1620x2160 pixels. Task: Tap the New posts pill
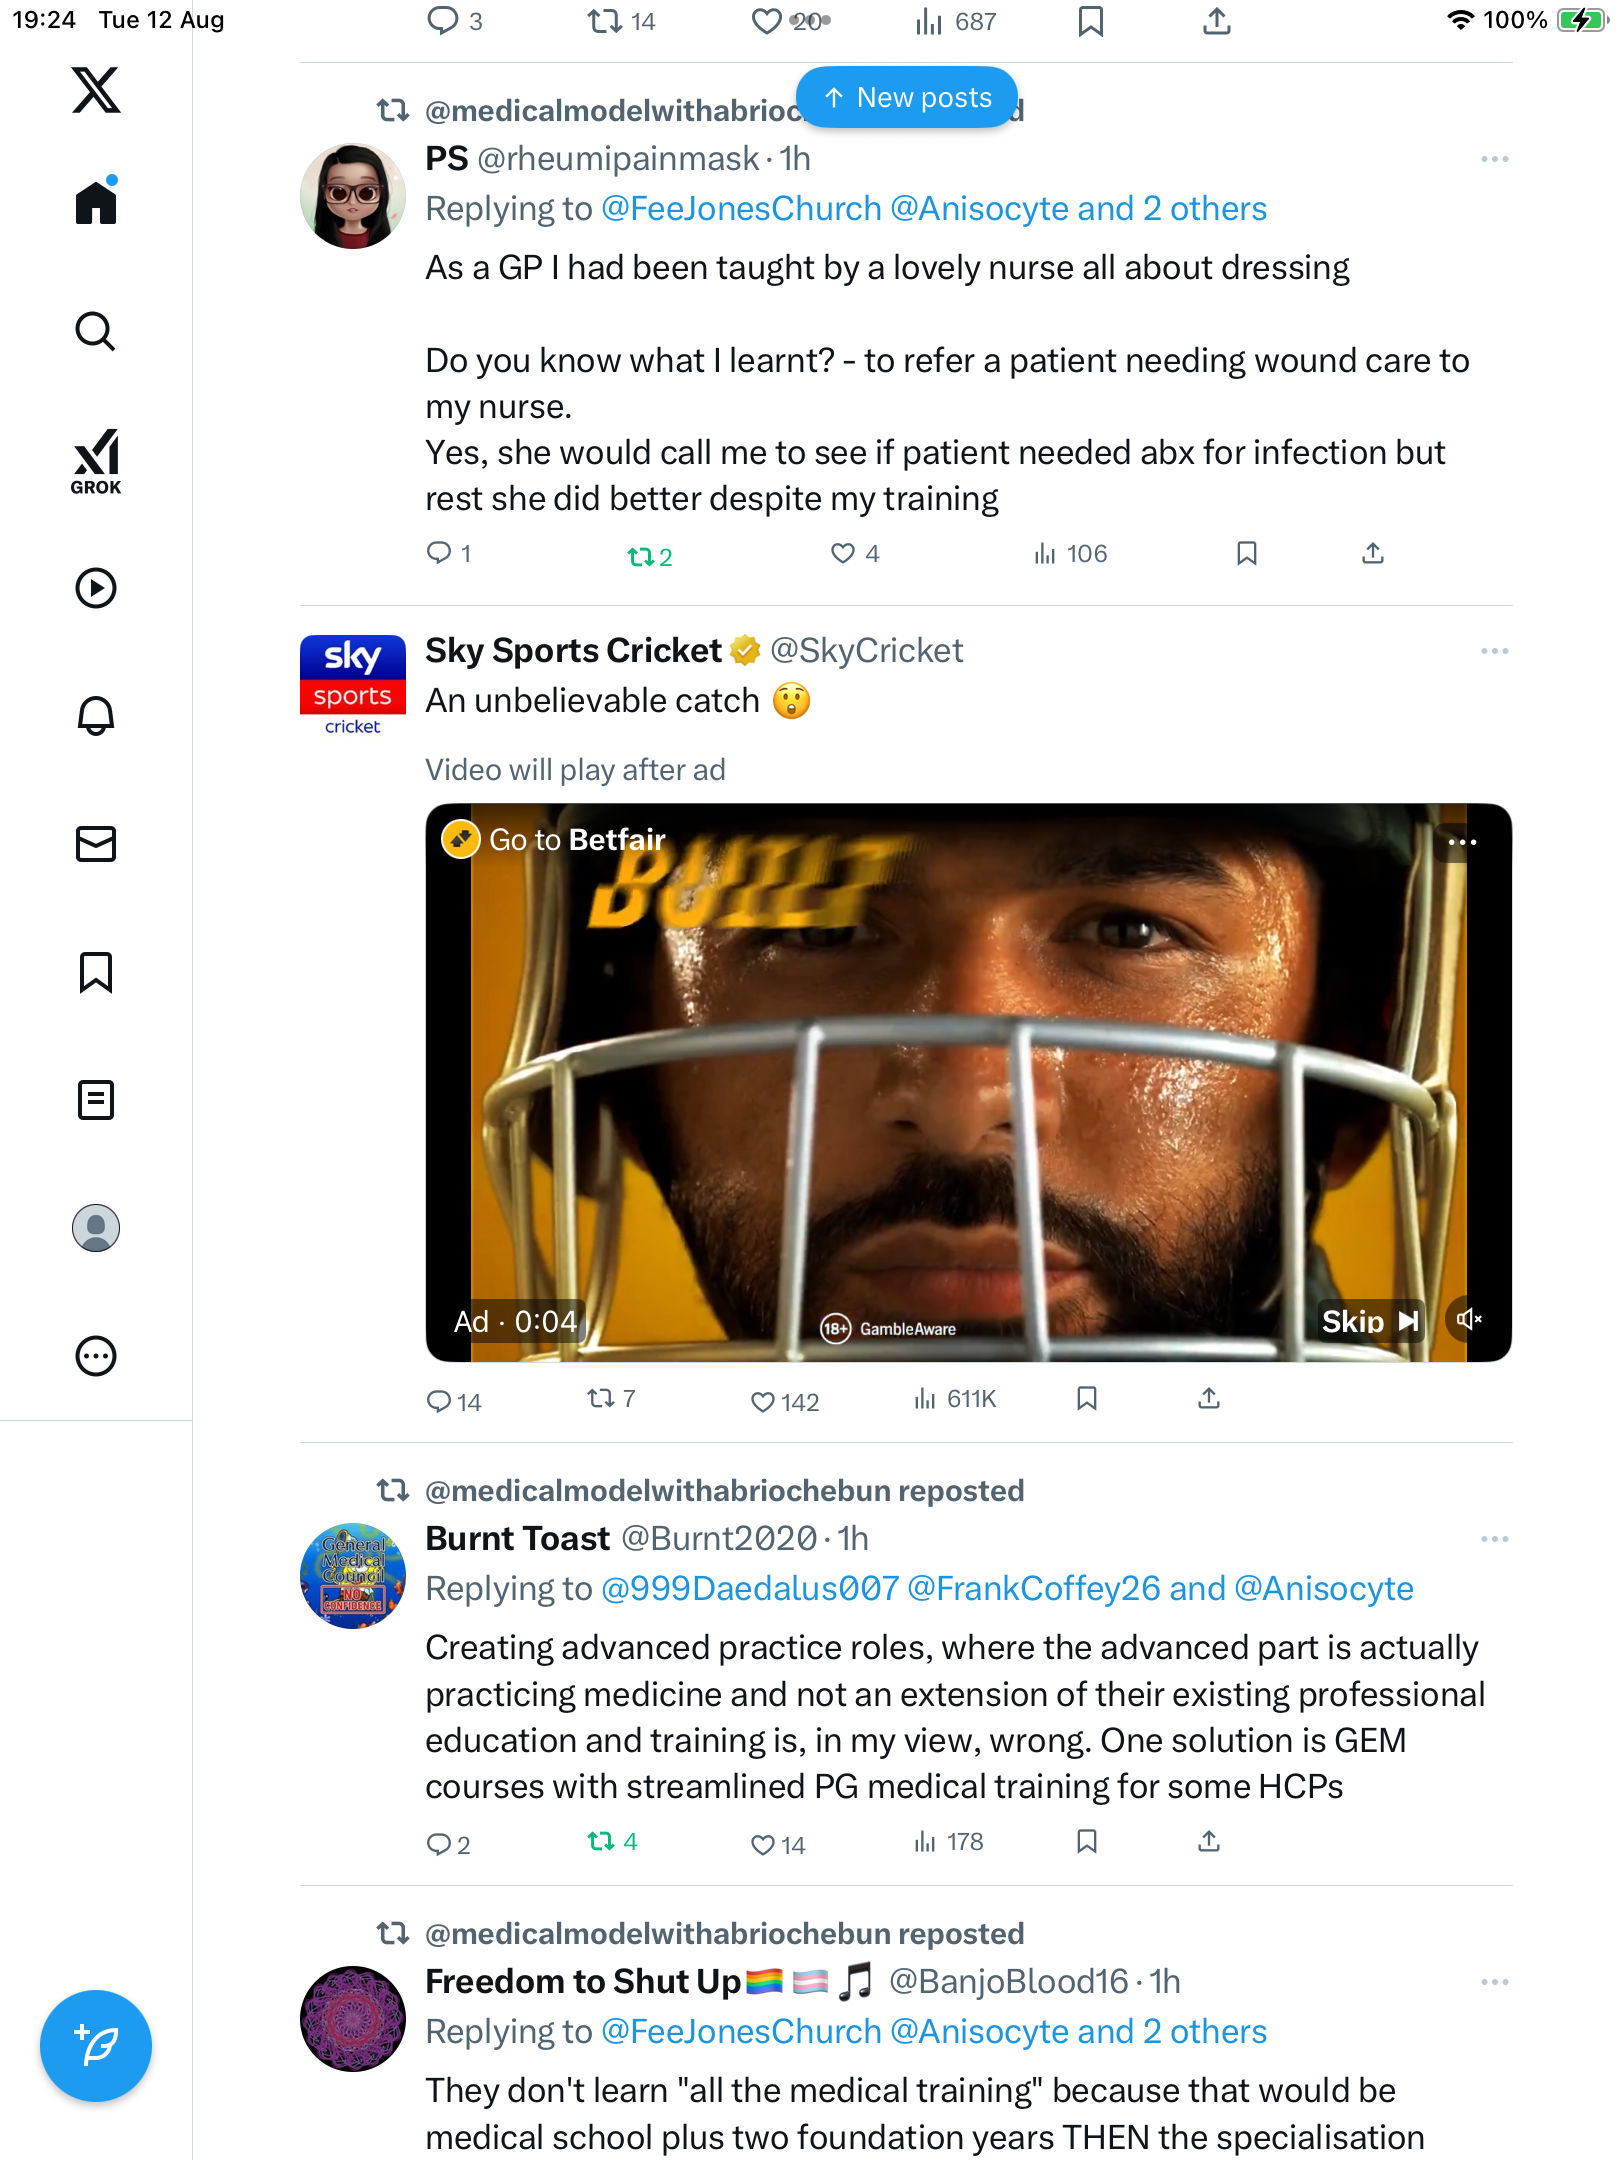pyautogui.click(x=907, y=97)
